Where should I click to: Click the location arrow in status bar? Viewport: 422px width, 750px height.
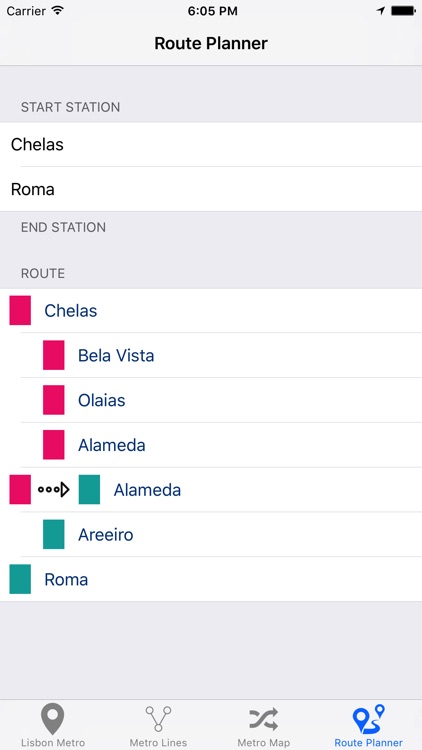381,11
